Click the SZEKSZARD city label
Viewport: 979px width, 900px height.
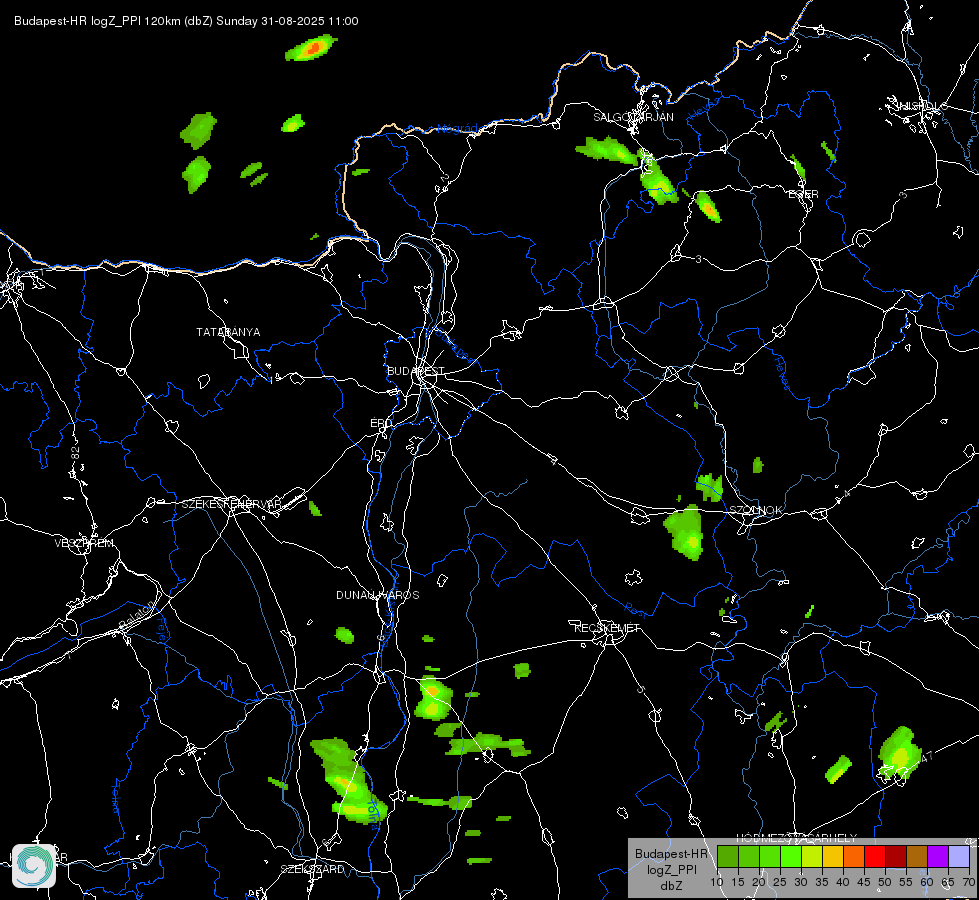pyautogui.click(x=312, y=869)
